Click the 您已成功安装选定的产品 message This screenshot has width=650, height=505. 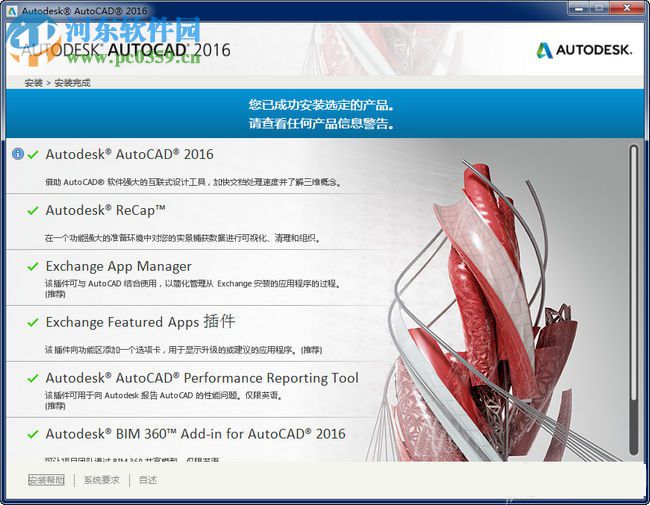321,104
